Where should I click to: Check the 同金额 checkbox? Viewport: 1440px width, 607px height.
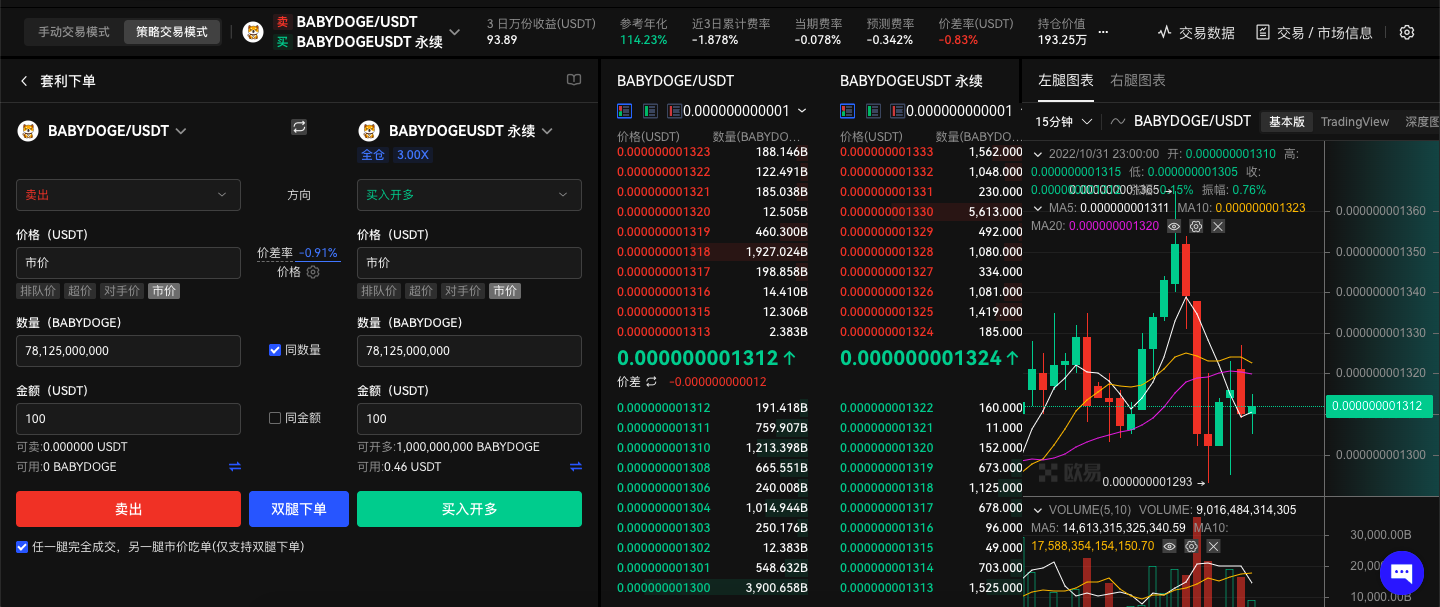pos(275,418)
